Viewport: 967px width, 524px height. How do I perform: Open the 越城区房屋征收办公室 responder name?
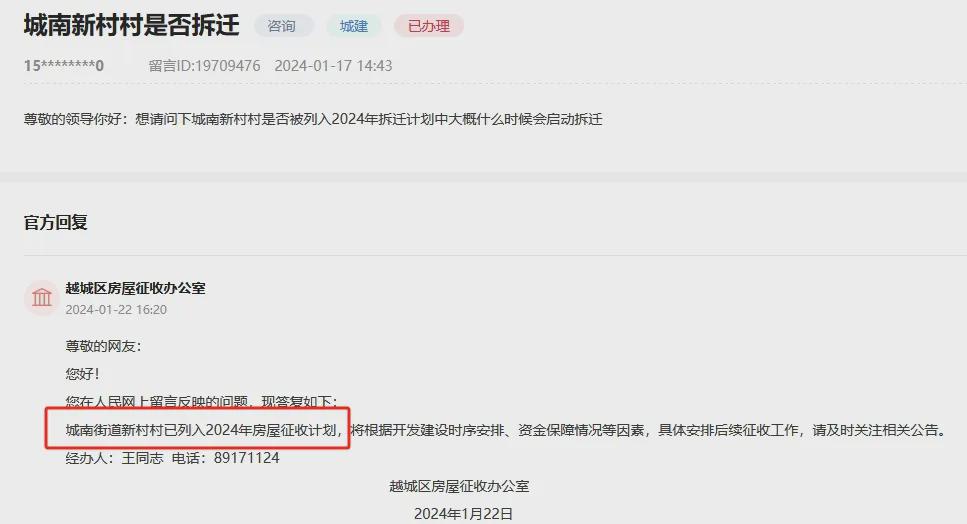pyautogui.click(x=136, y=288)
